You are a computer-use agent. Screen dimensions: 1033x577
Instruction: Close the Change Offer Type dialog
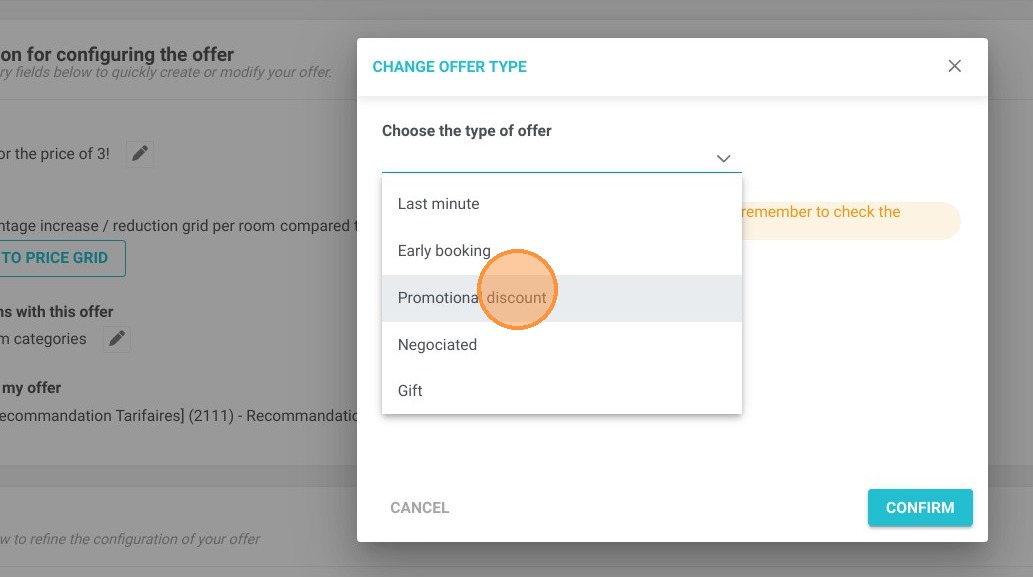tap(954, 66)
